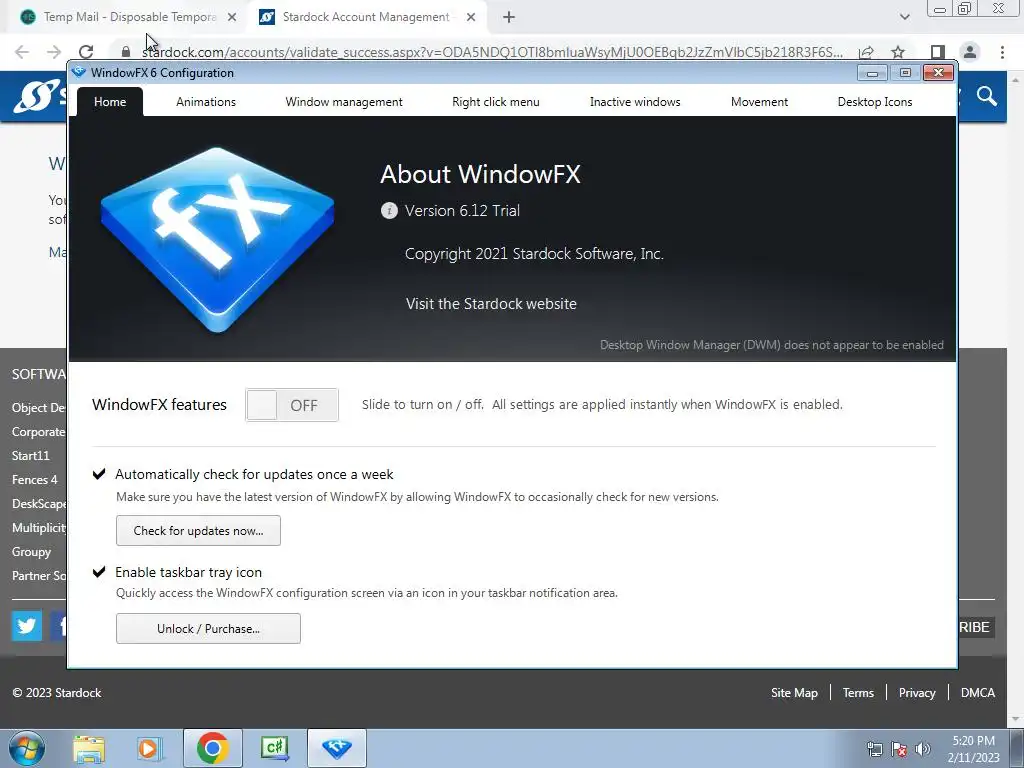Go back in Chrome browser
Screen dimensions: 1024x768
[22, 52]
